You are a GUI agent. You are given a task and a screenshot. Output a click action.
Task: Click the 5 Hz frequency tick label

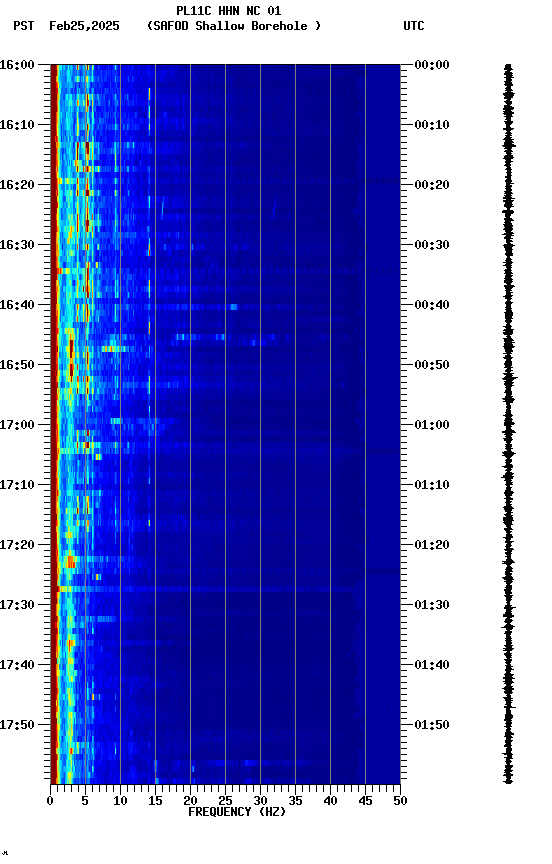(x=85, y=801)
